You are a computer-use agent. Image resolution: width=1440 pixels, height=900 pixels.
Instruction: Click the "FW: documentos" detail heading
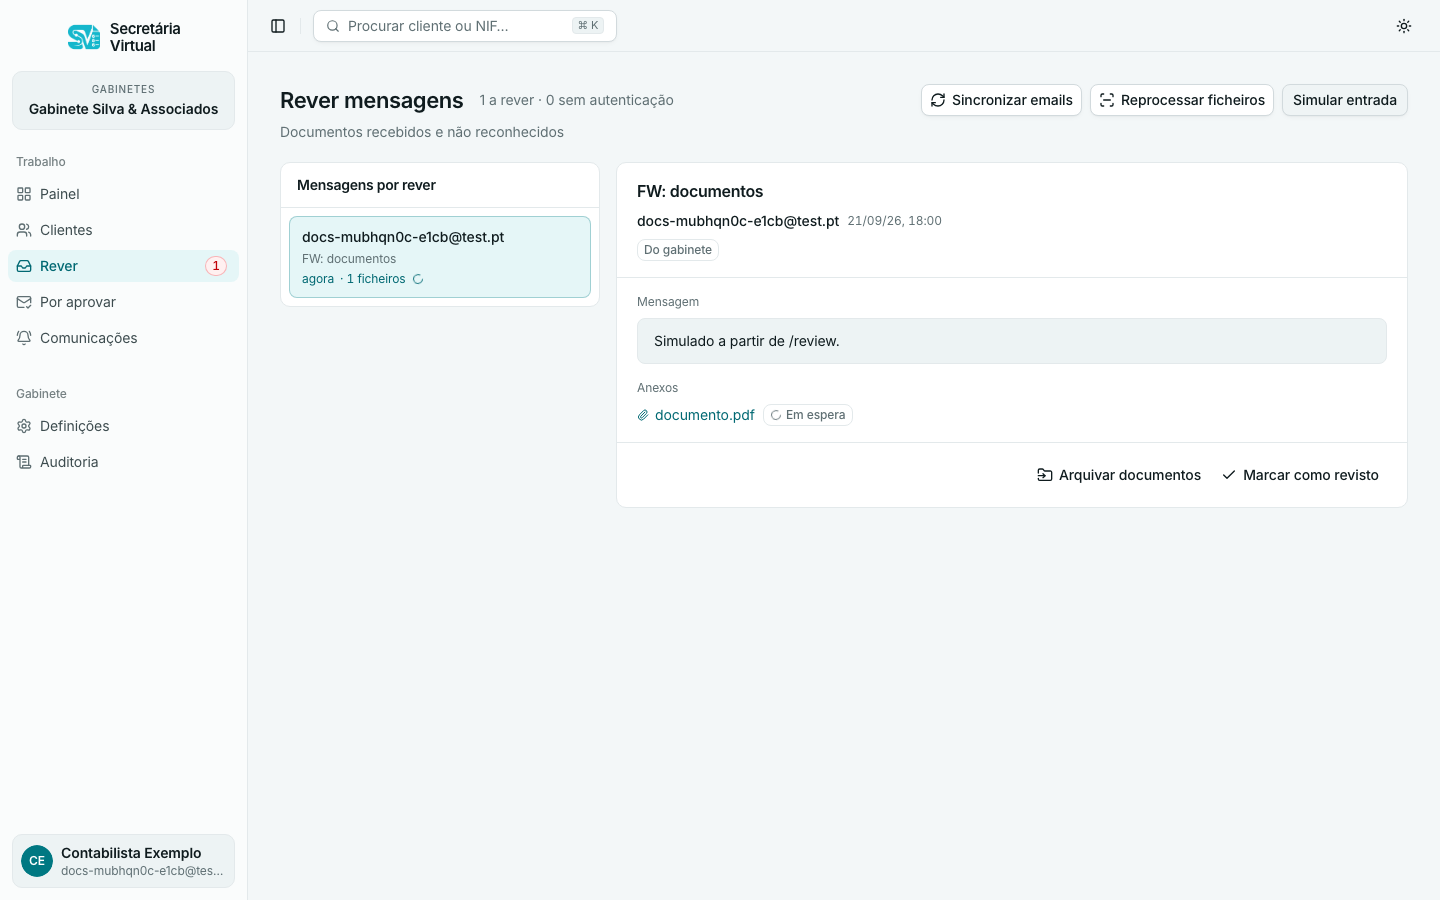click(700, 191)
